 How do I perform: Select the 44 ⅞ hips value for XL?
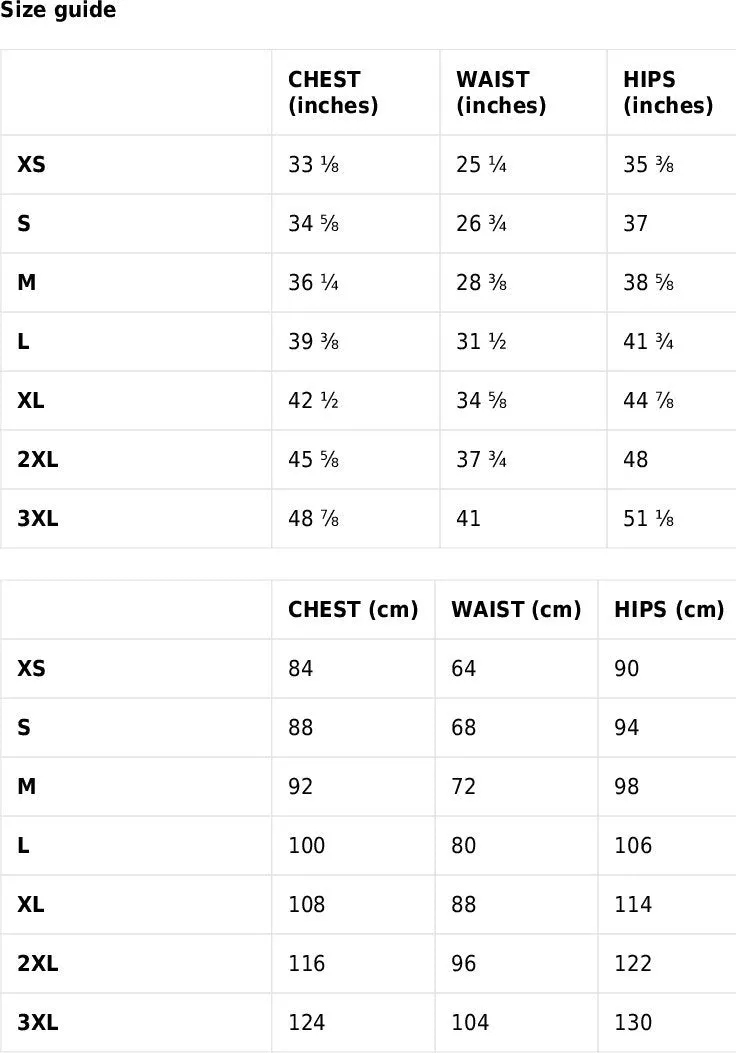pos(648,401)
